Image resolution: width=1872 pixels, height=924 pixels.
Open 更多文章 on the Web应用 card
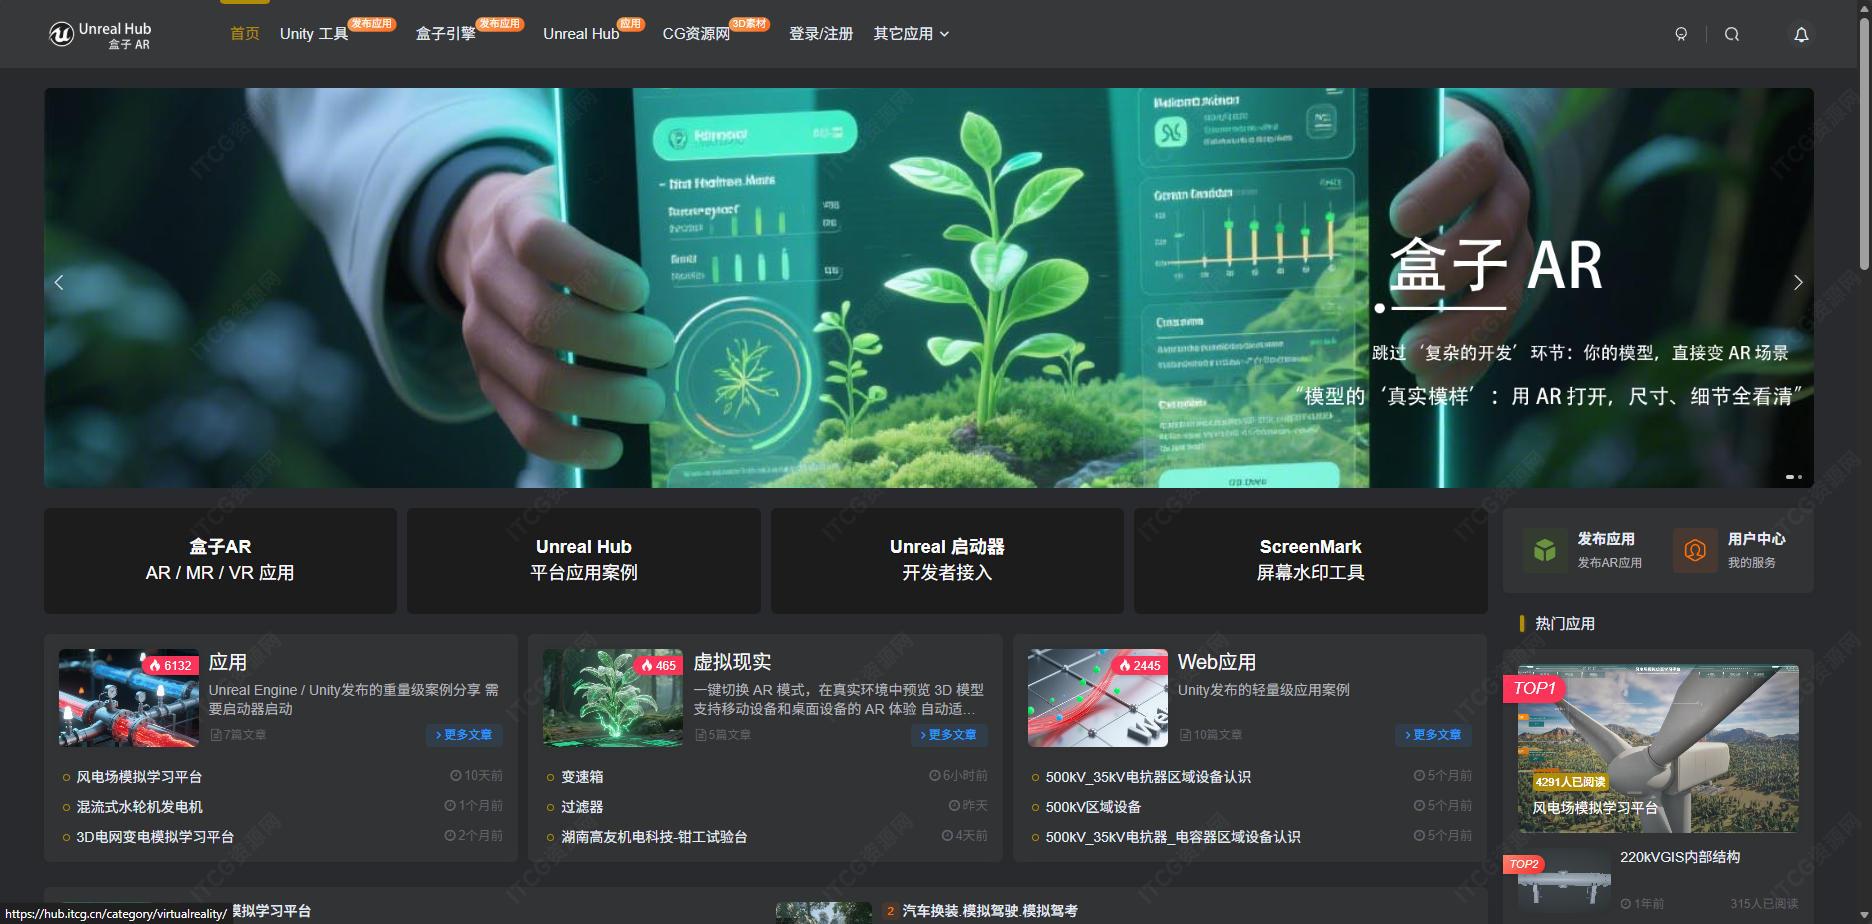pyautogui.click(x=1433, y=734)
